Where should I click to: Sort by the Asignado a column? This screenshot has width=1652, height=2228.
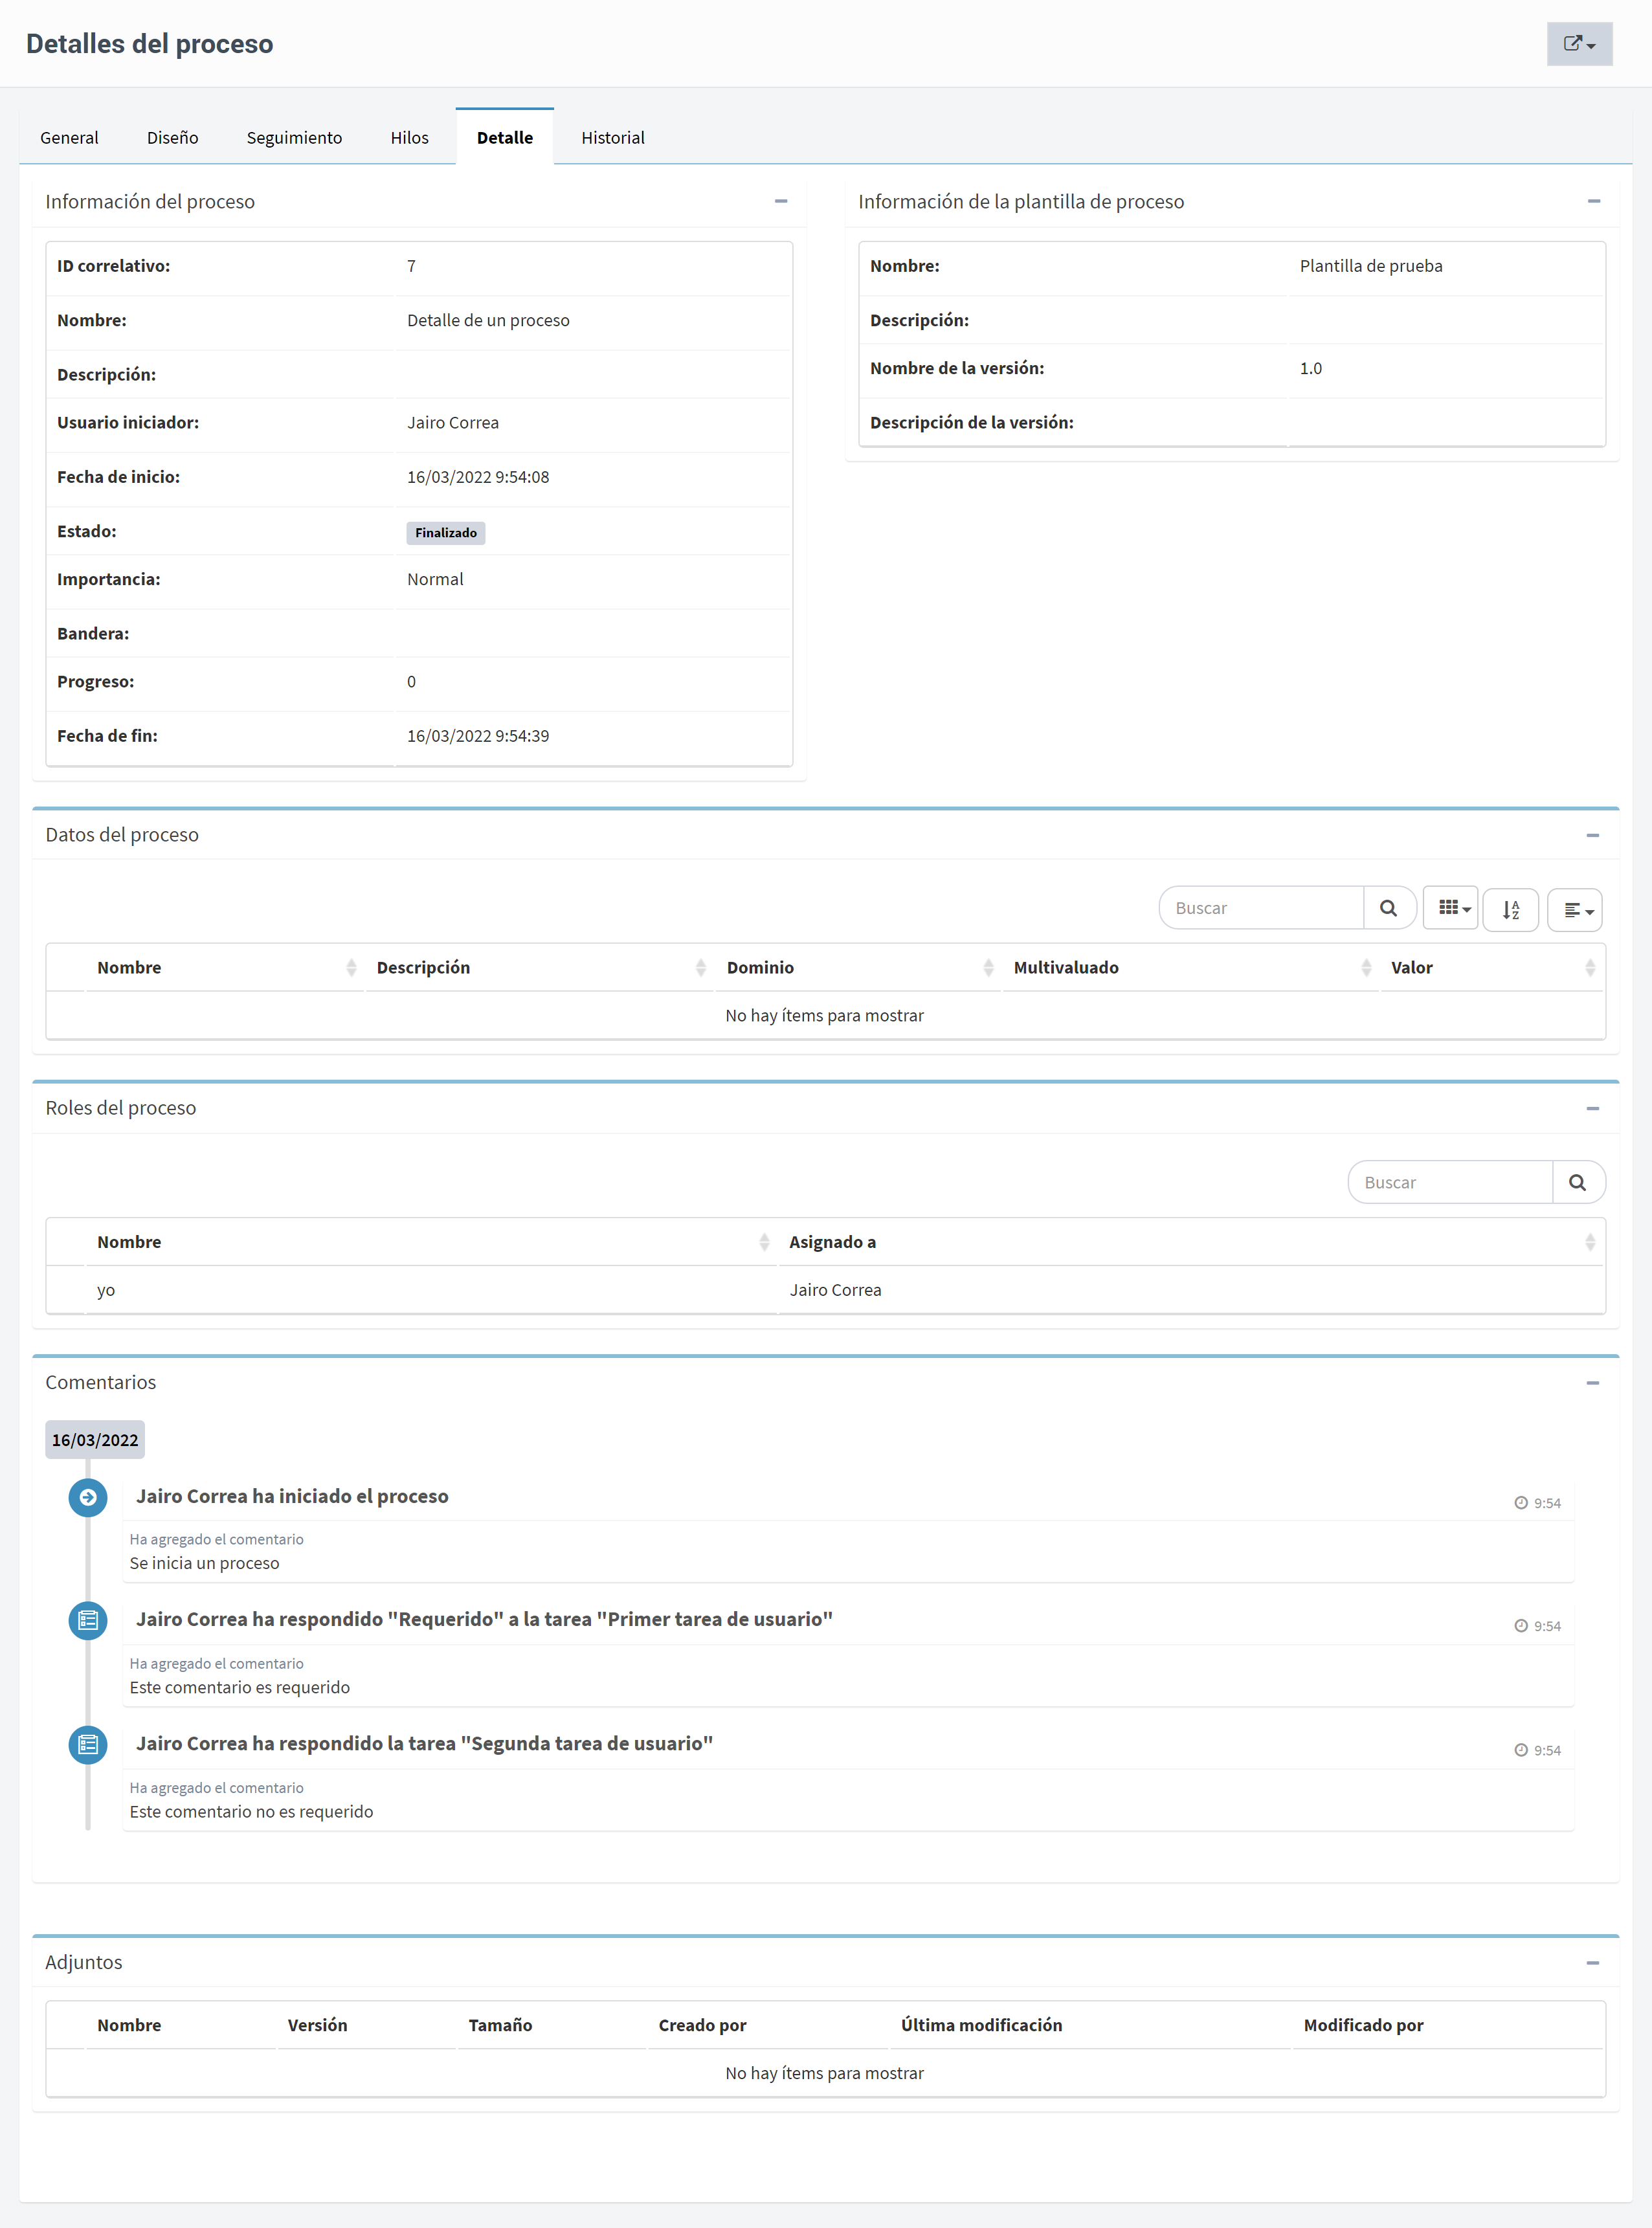click(x=1190, y=1242)
